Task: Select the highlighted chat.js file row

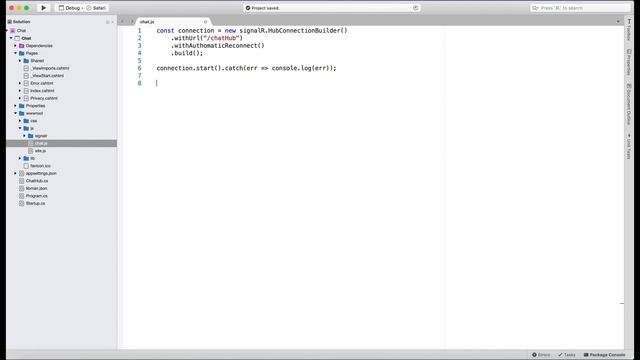Action: point(61,143)
